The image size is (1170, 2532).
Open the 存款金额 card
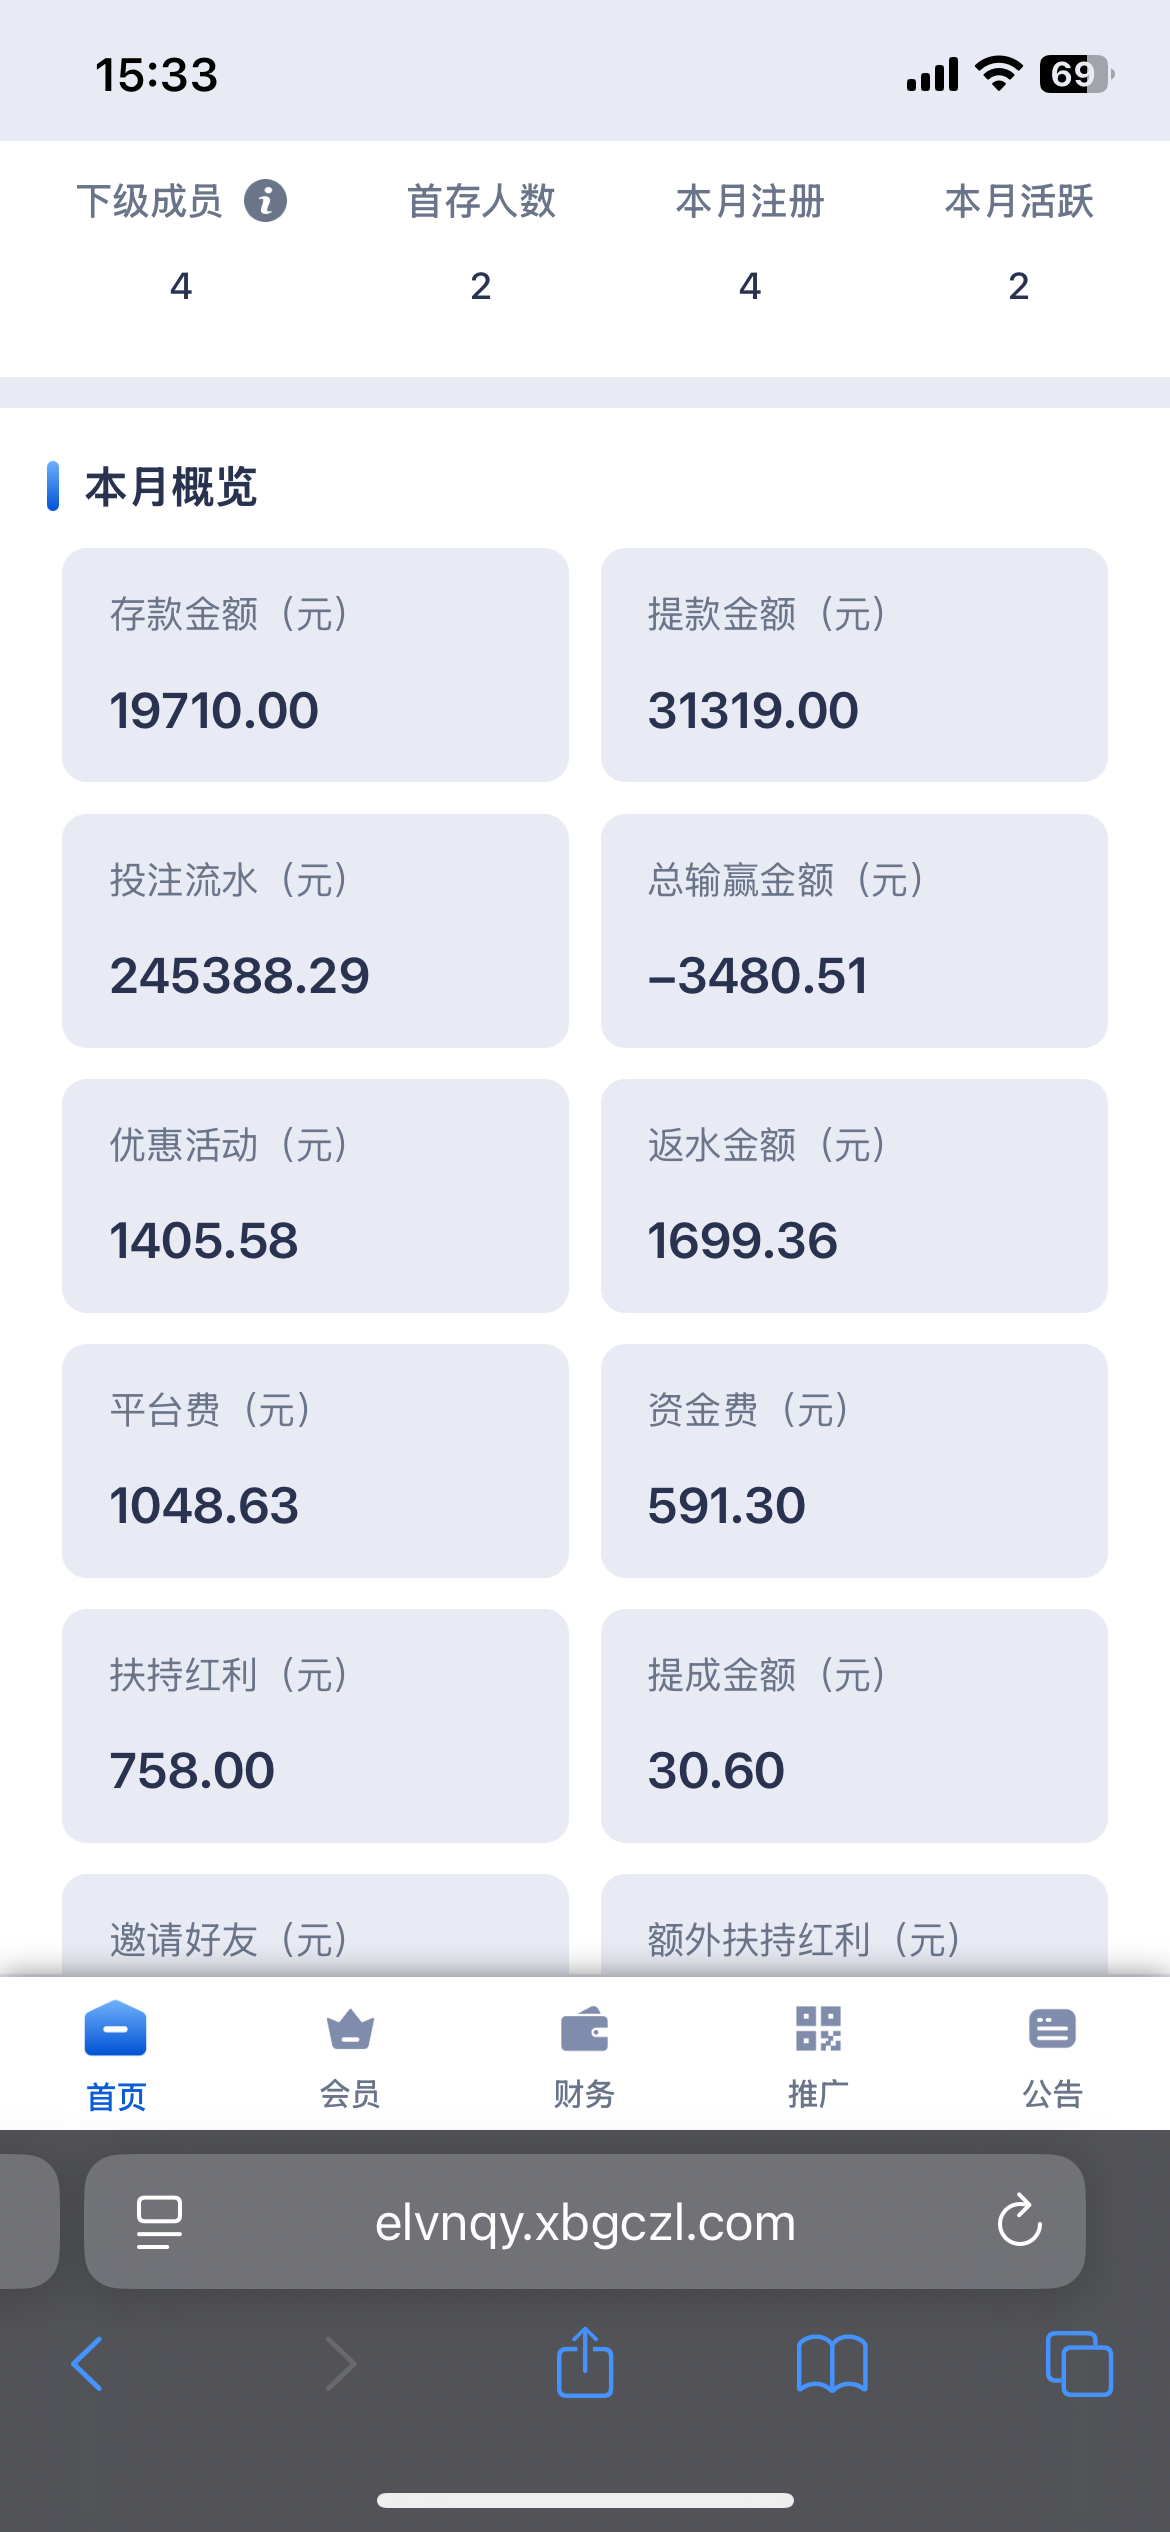tap(315, 665)
